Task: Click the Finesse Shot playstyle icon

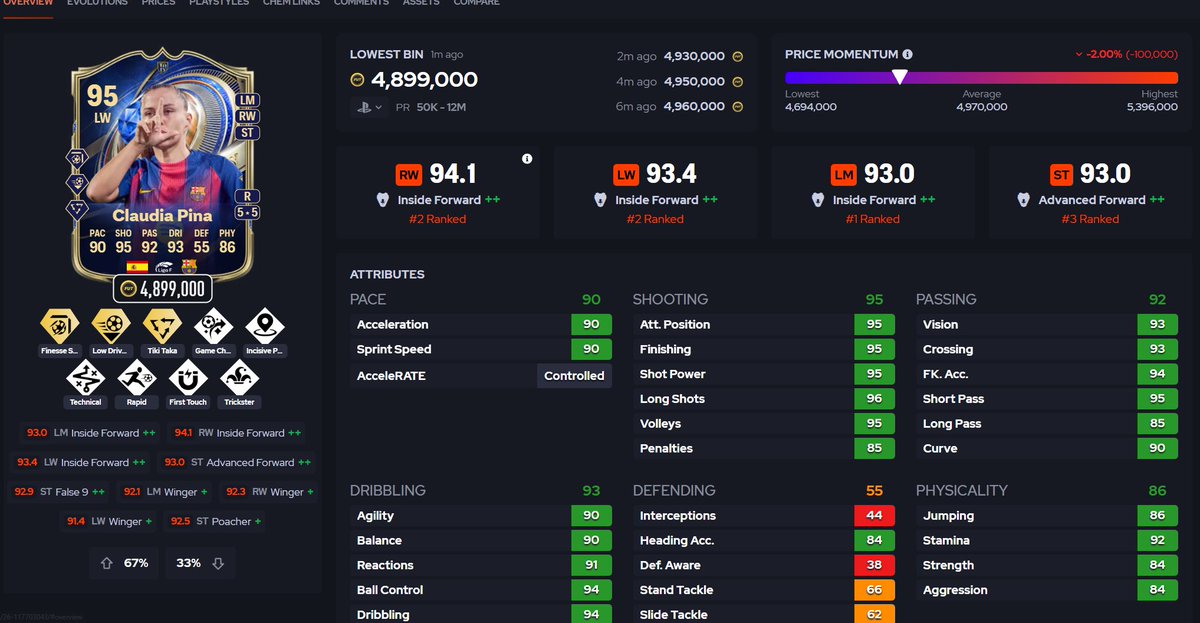Action: point(59,326)
